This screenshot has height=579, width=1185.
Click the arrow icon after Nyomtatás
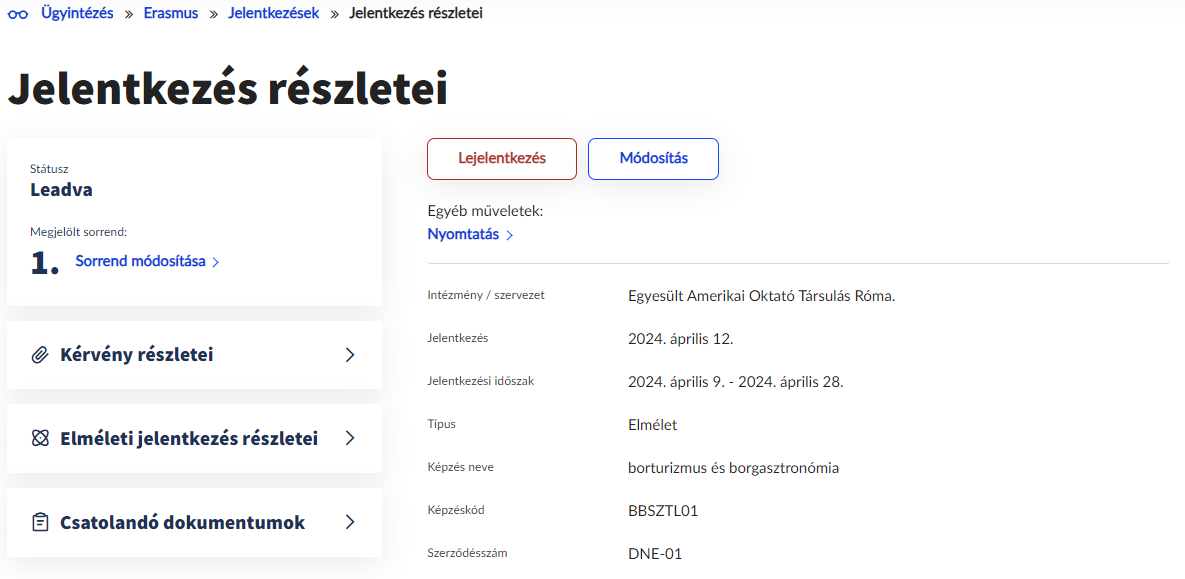pyautogui.click(x=510, y=235)
